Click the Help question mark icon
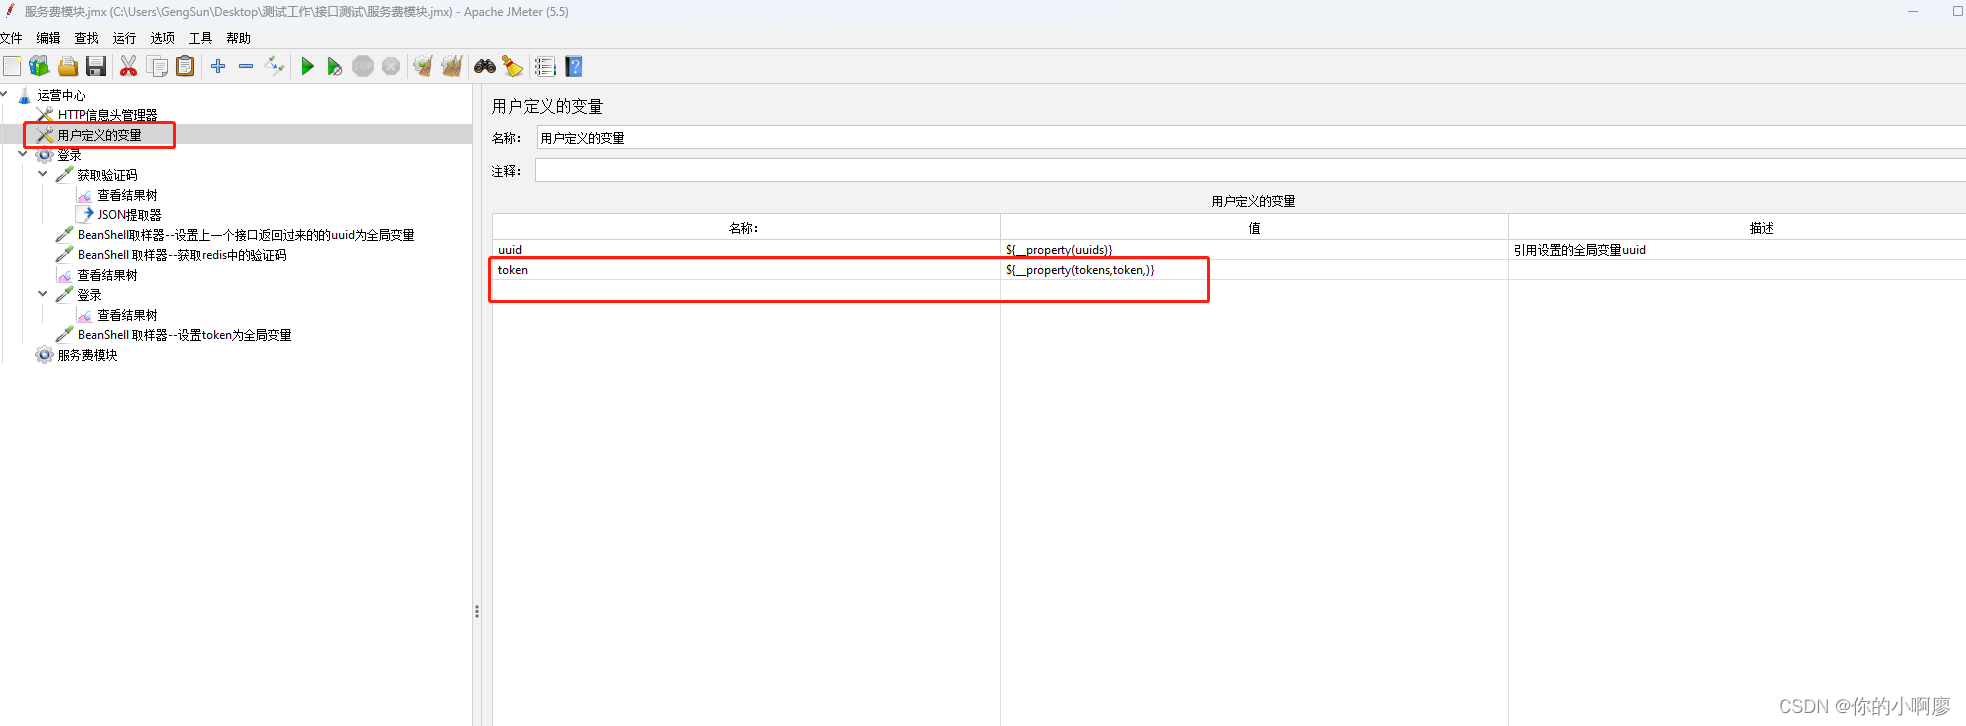Screen dimensions: 1966x726 tap(574, 66)
